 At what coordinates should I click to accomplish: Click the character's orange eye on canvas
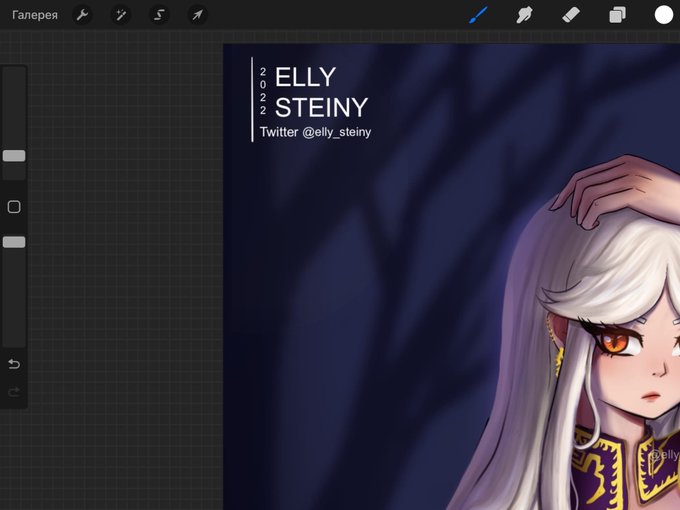(616, 342)
